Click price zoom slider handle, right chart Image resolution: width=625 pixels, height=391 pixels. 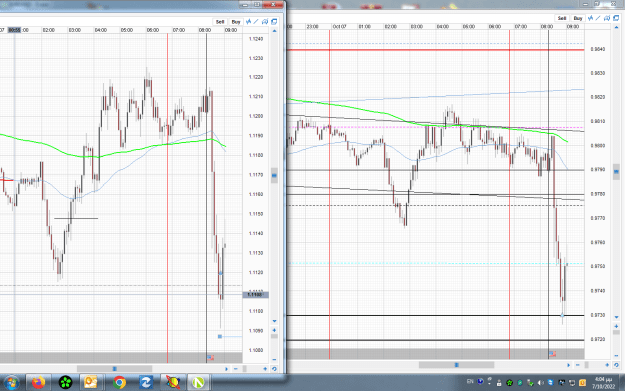[x=616, y=332]
